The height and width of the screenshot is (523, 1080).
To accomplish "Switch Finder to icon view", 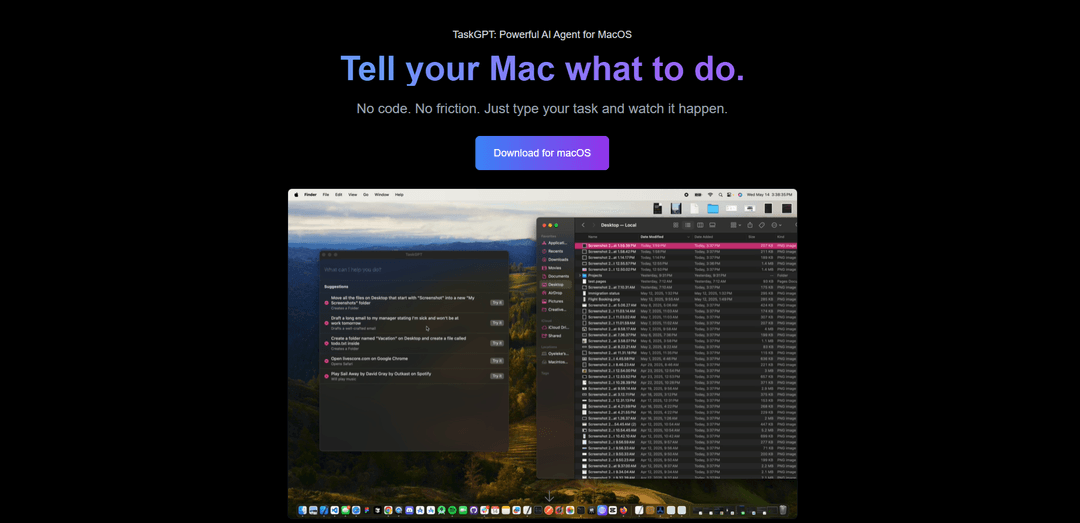I will [x=676, y=225].
